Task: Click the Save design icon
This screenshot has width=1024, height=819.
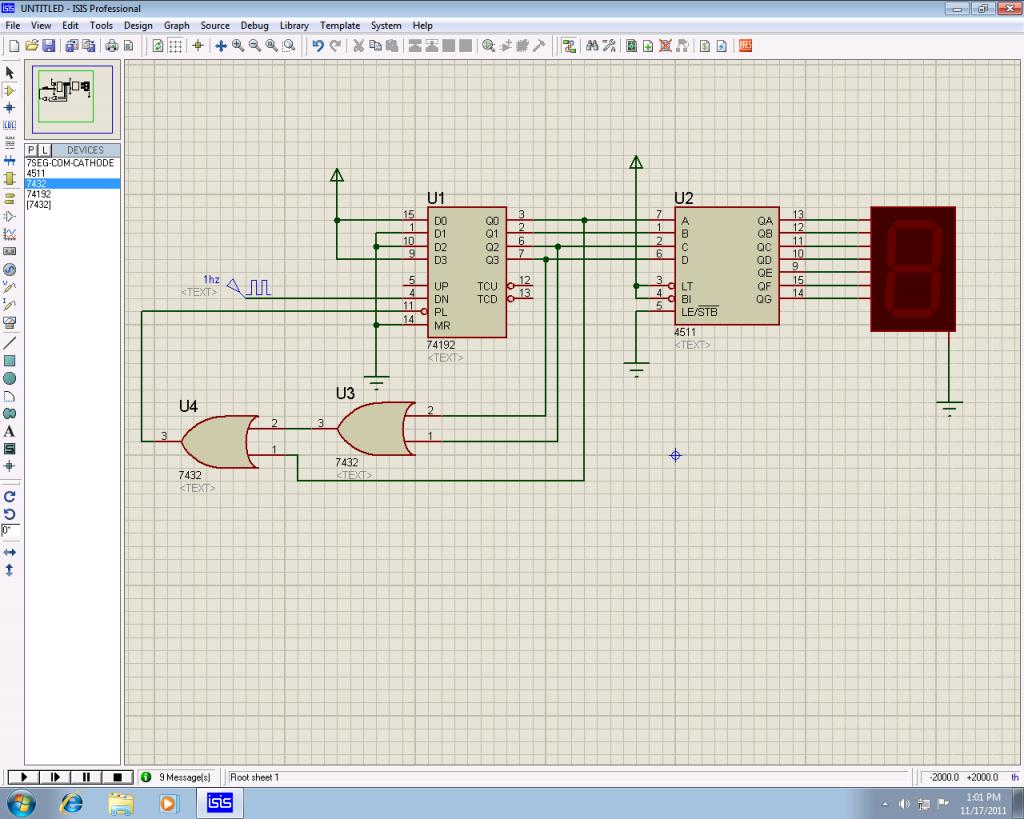Action: (47, 45)
